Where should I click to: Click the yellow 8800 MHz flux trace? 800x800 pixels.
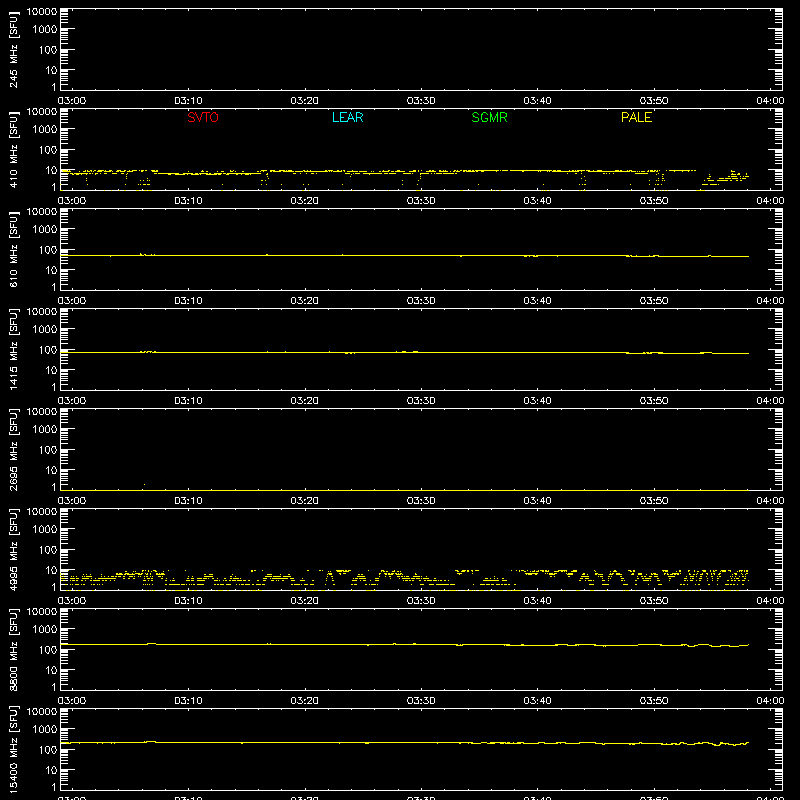(x=405, y=645)
